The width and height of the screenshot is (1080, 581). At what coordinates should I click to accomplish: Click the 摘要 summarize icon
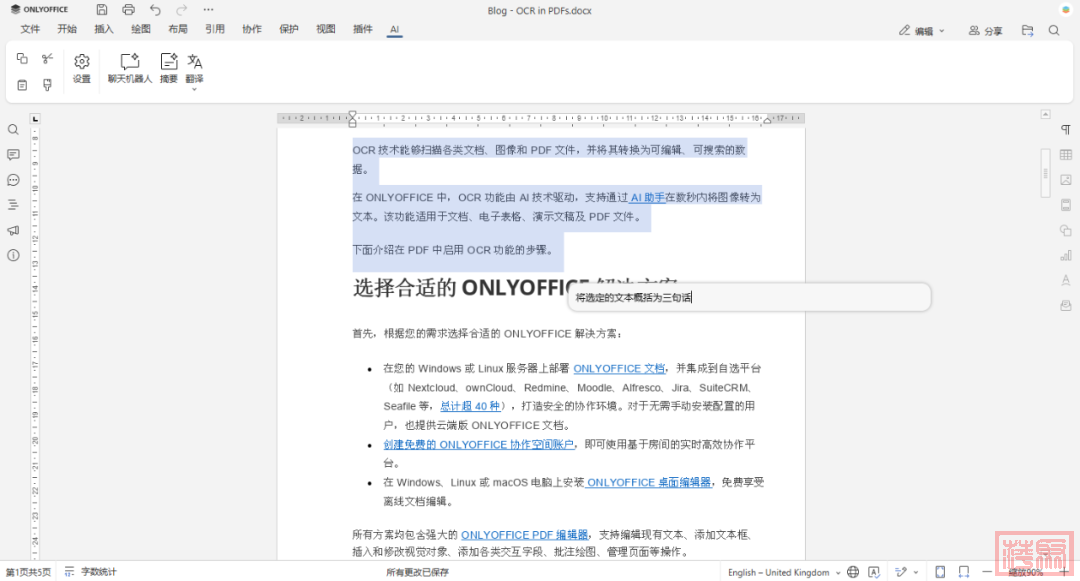pyautogui.click(x=169, y=68)
